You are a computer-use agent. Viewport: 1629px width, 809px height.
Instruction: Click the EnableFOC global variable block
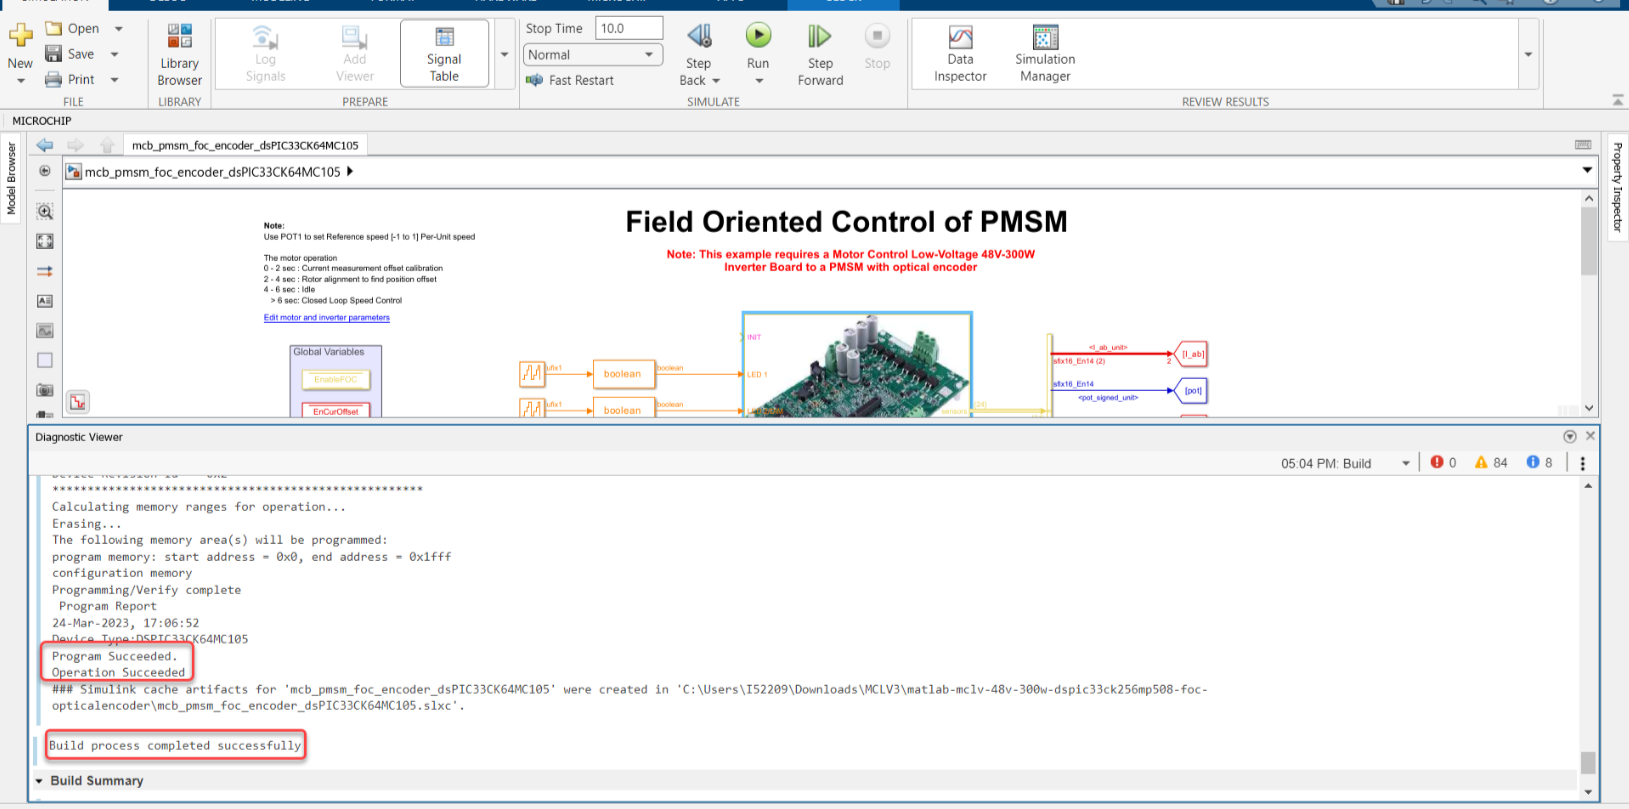pyautogui.click(x=336, y=380)
